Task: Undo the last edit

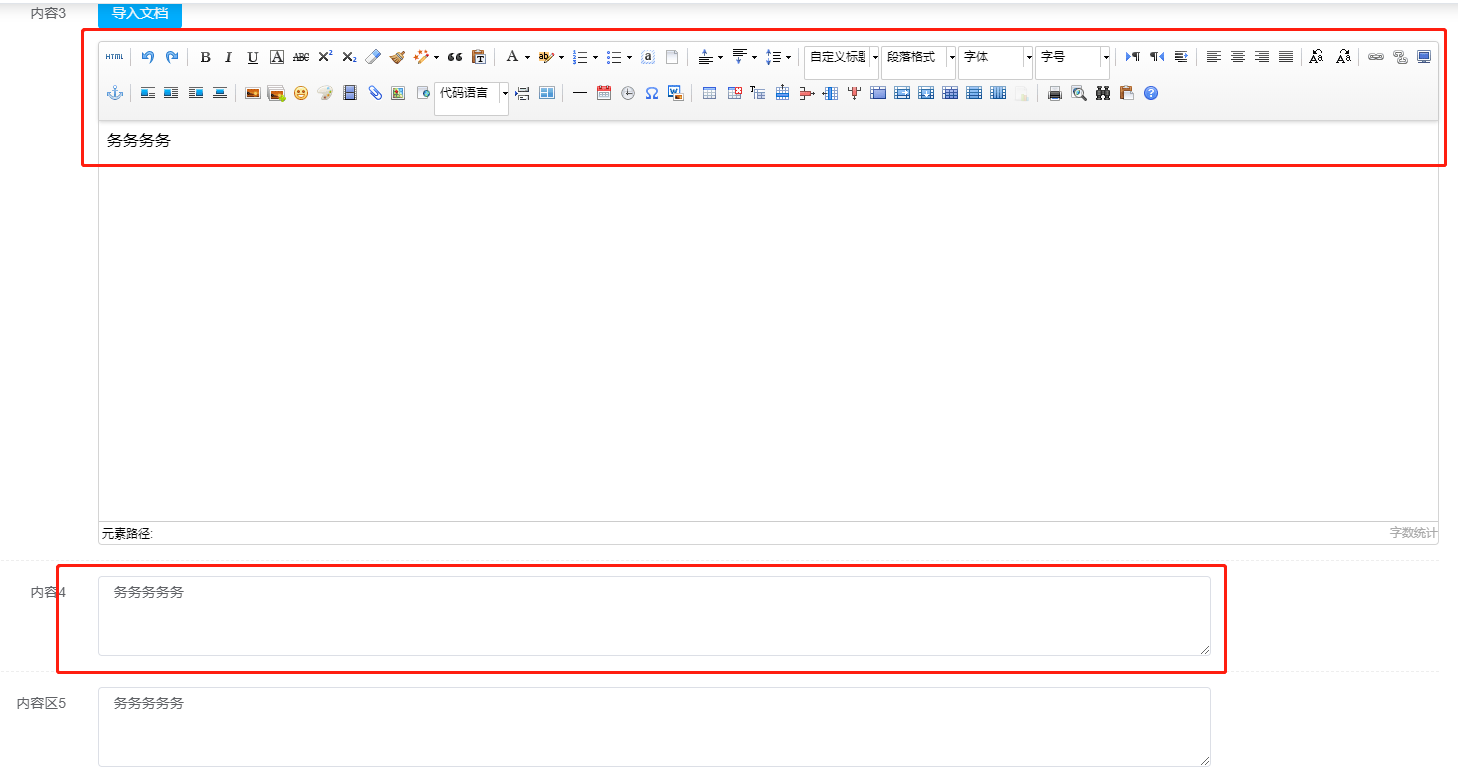Action: click(x=148, y=57)
